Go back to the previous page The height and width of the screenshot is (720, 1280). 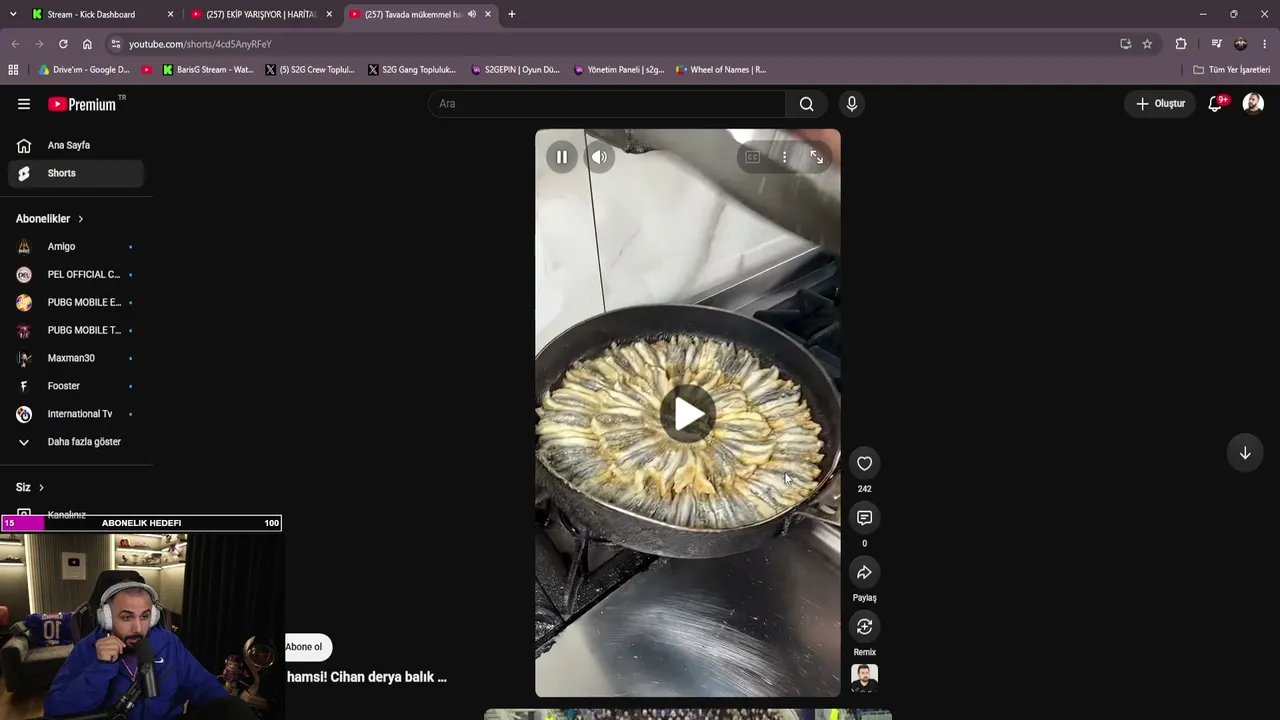coord(15,44)
